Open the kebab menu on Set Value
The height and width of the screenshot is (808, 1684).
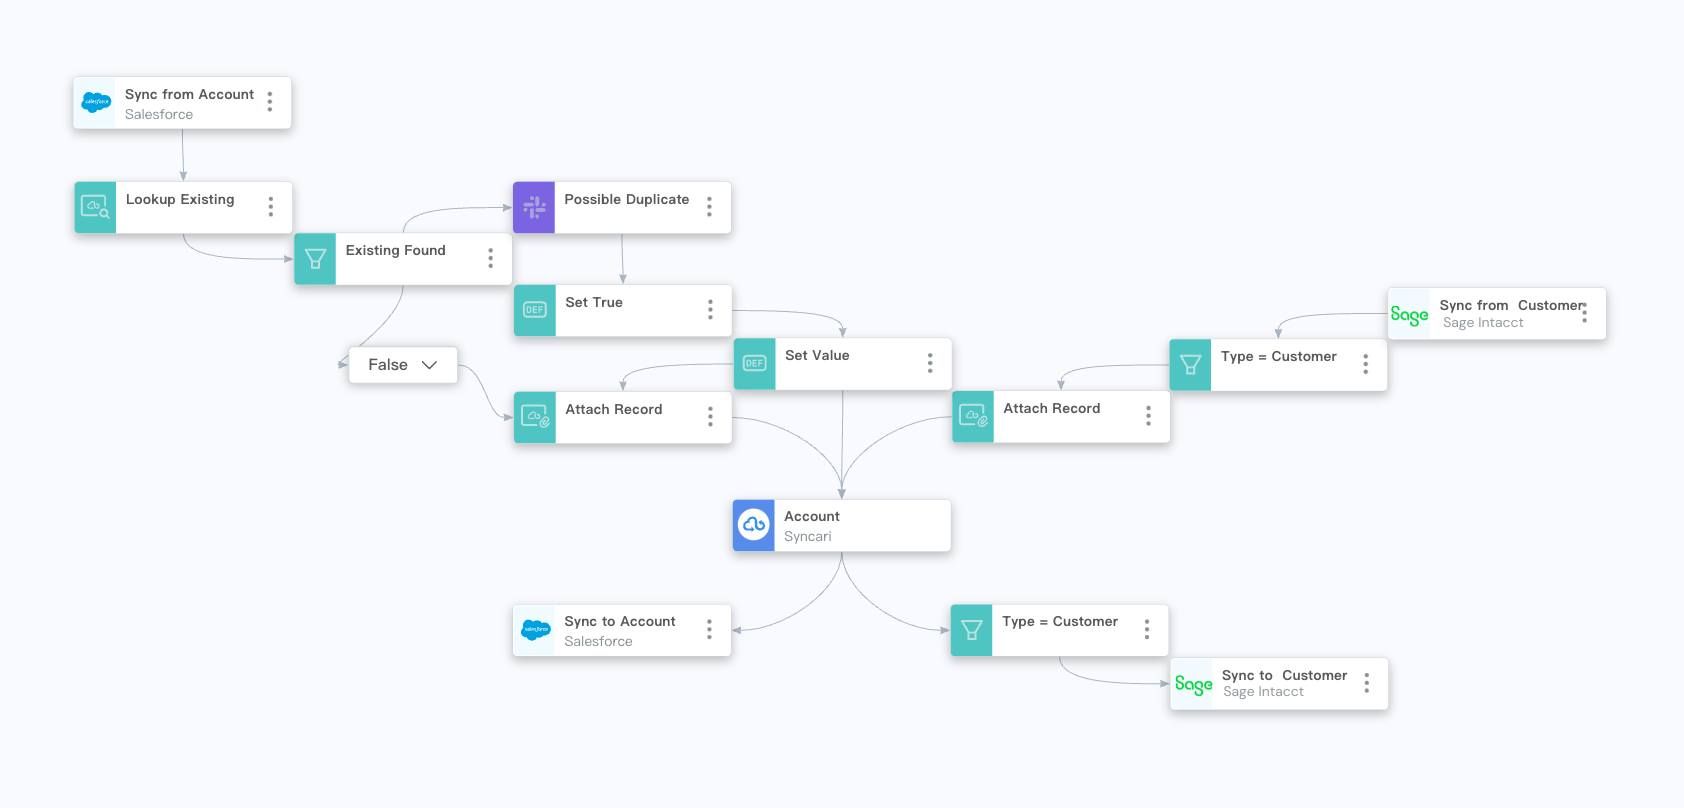pyautogui.click(x=930, y=363)
